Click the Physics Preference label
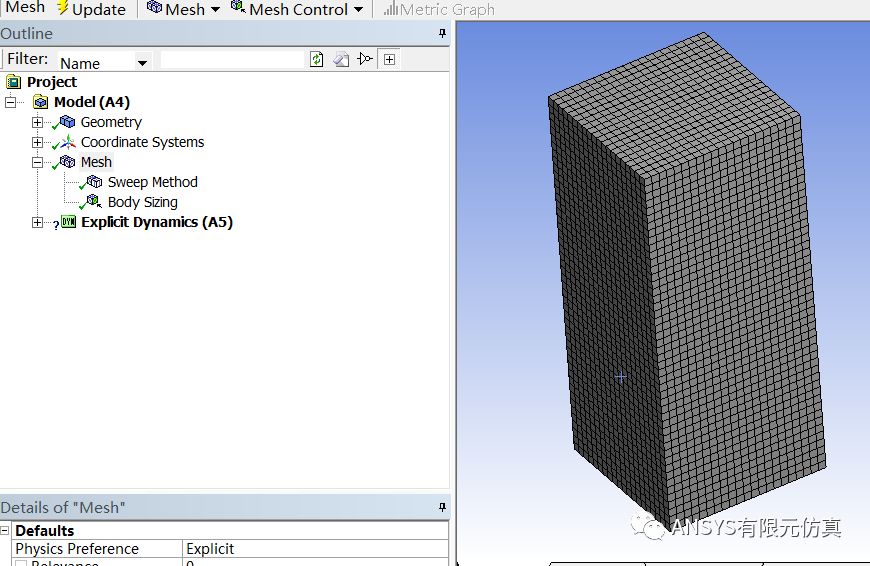Screen dimensions: 870x566 [77, 549]
